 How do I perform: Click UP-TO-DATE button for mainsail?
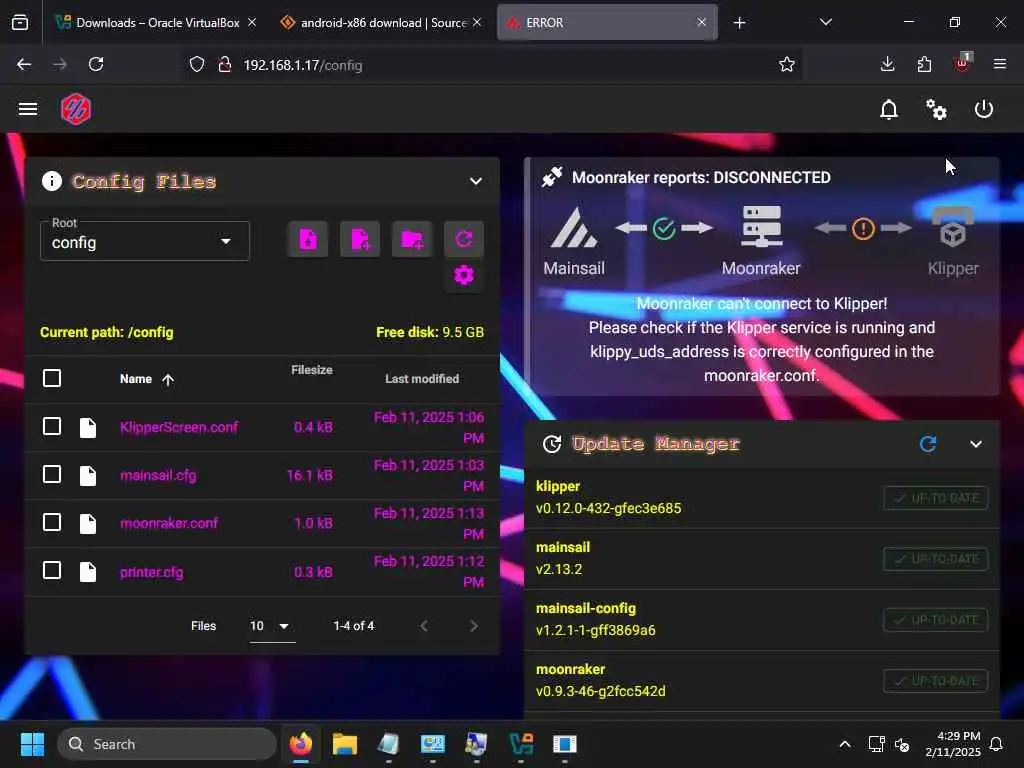[x=935, y=559]
